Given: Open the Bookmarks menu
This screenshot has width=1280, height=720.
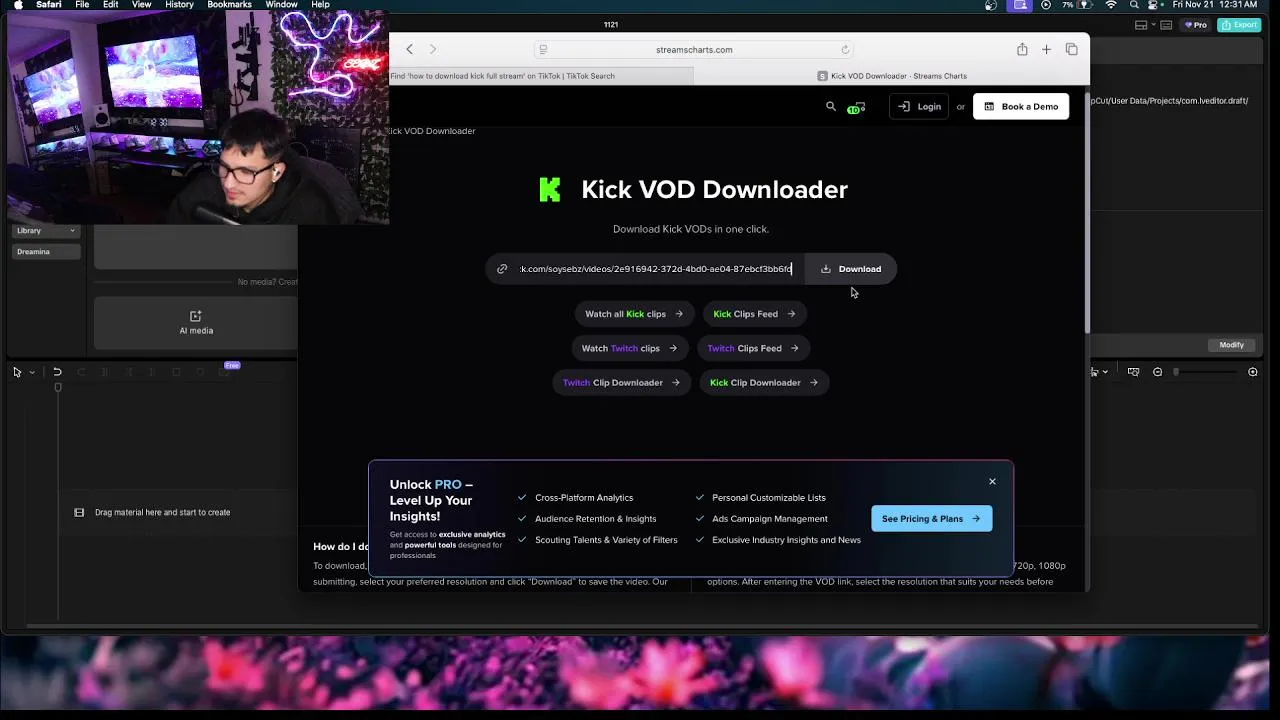Looking at the screenshot, I should [229, 5].
